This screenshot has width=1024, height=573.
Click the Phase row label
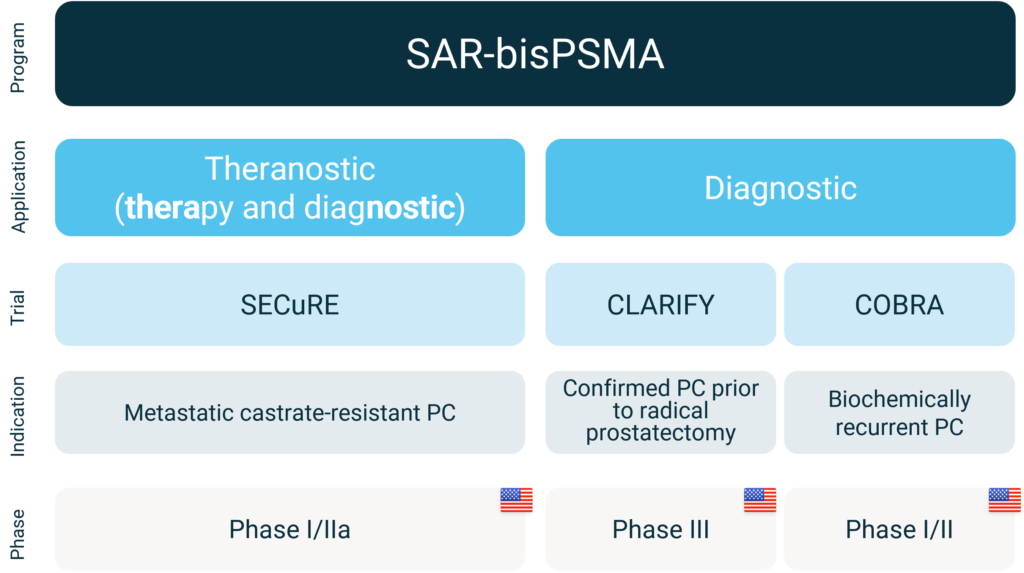pos(18,534)
